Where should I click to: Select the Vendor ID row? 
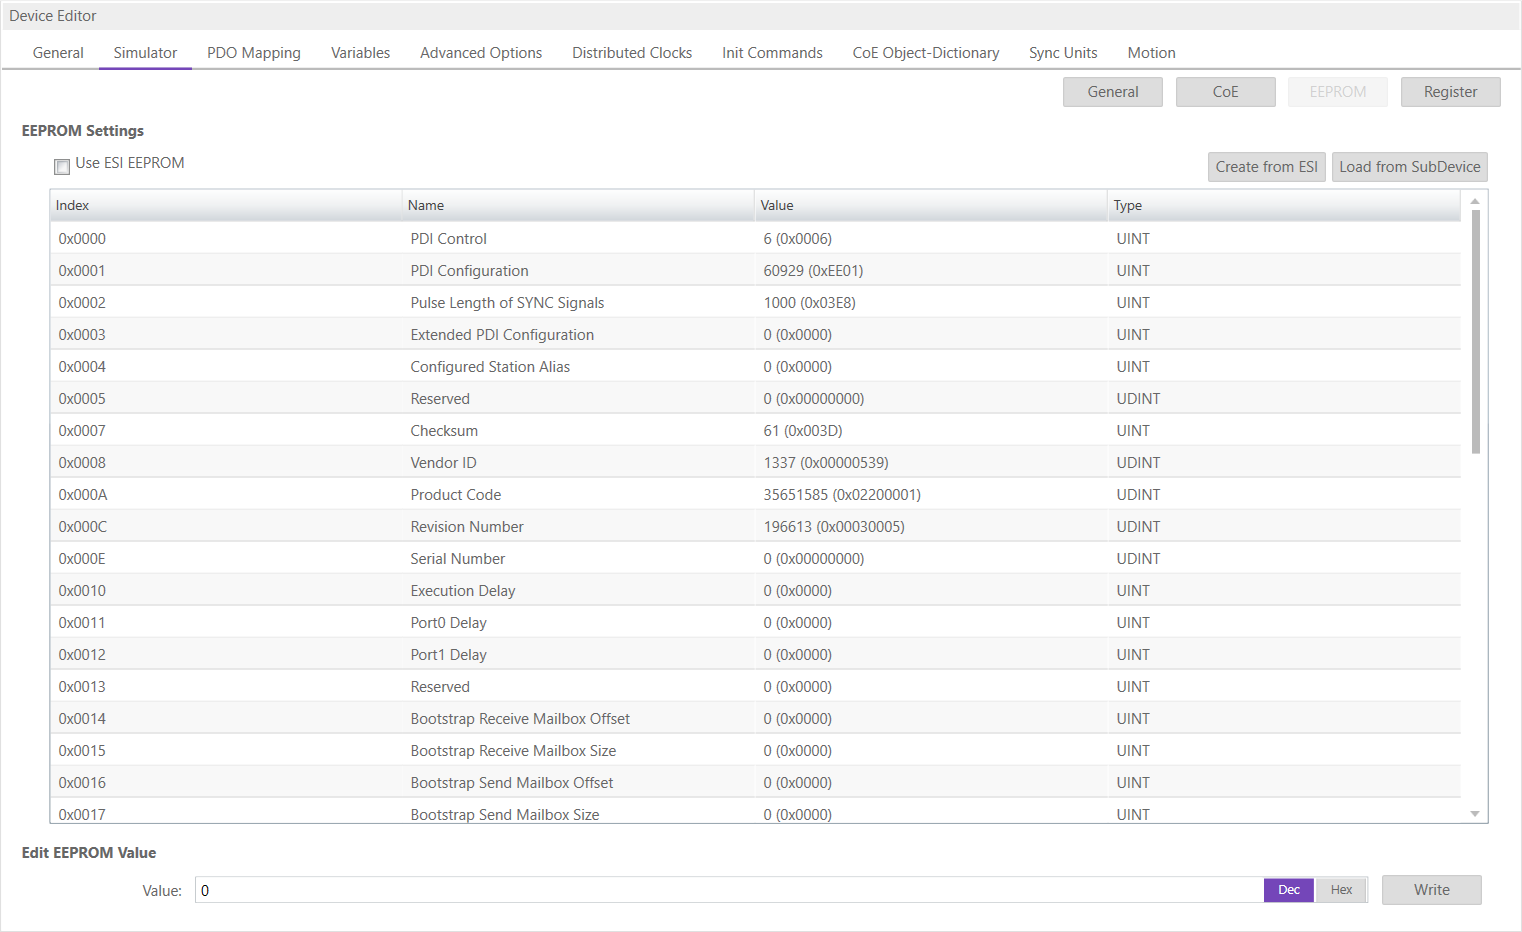coord(443,463)
